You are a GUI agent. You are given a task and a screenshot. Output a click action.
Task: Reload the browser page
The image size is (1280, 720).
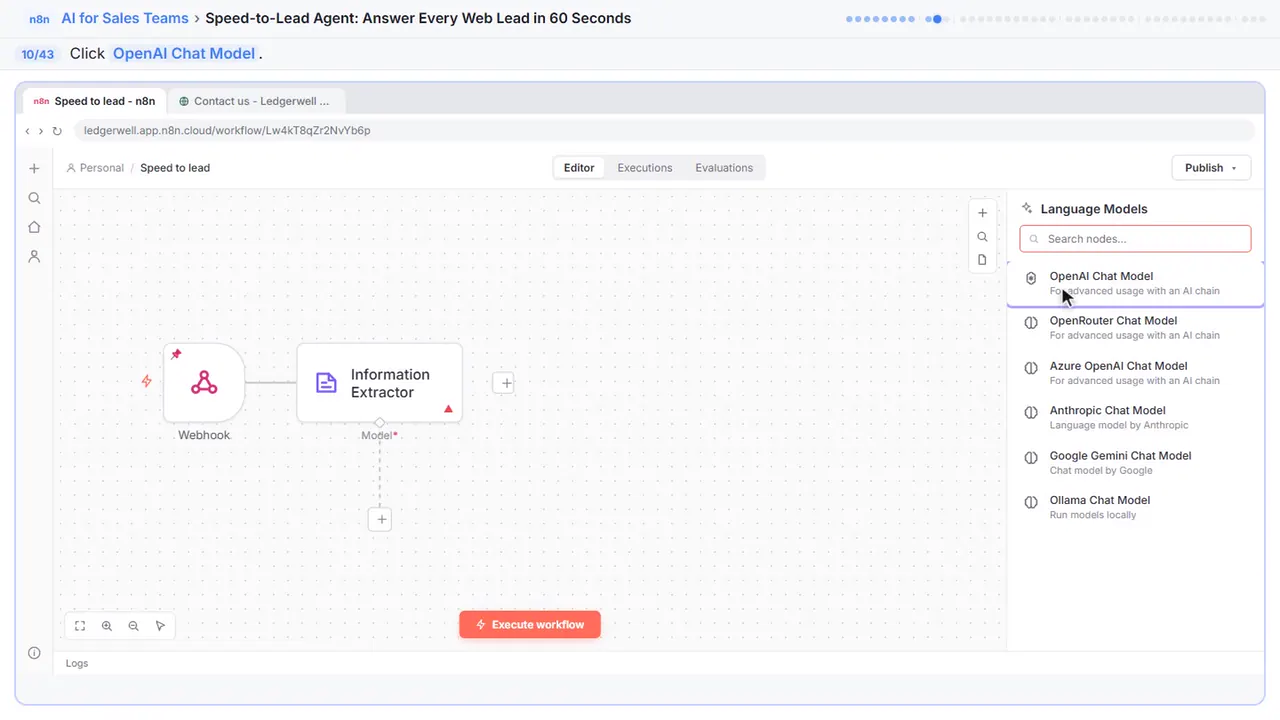(57, 131)
